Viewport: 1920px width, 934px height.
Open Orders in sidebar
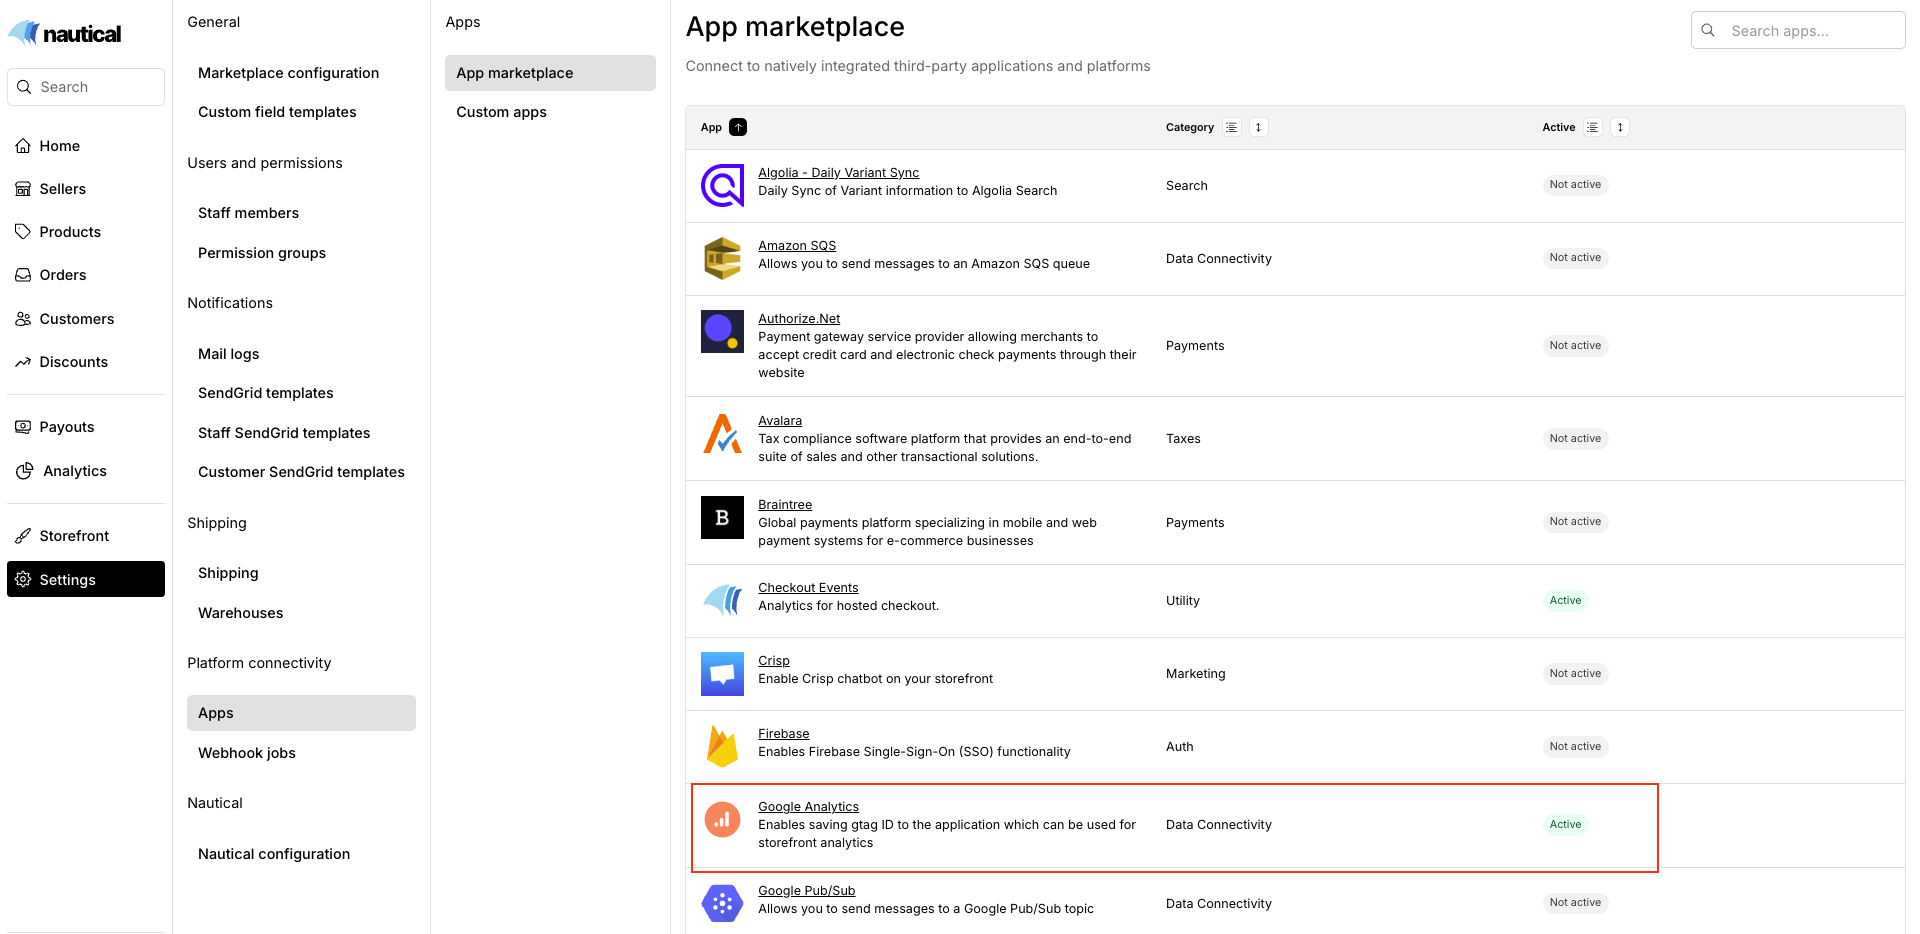(86, 275)
